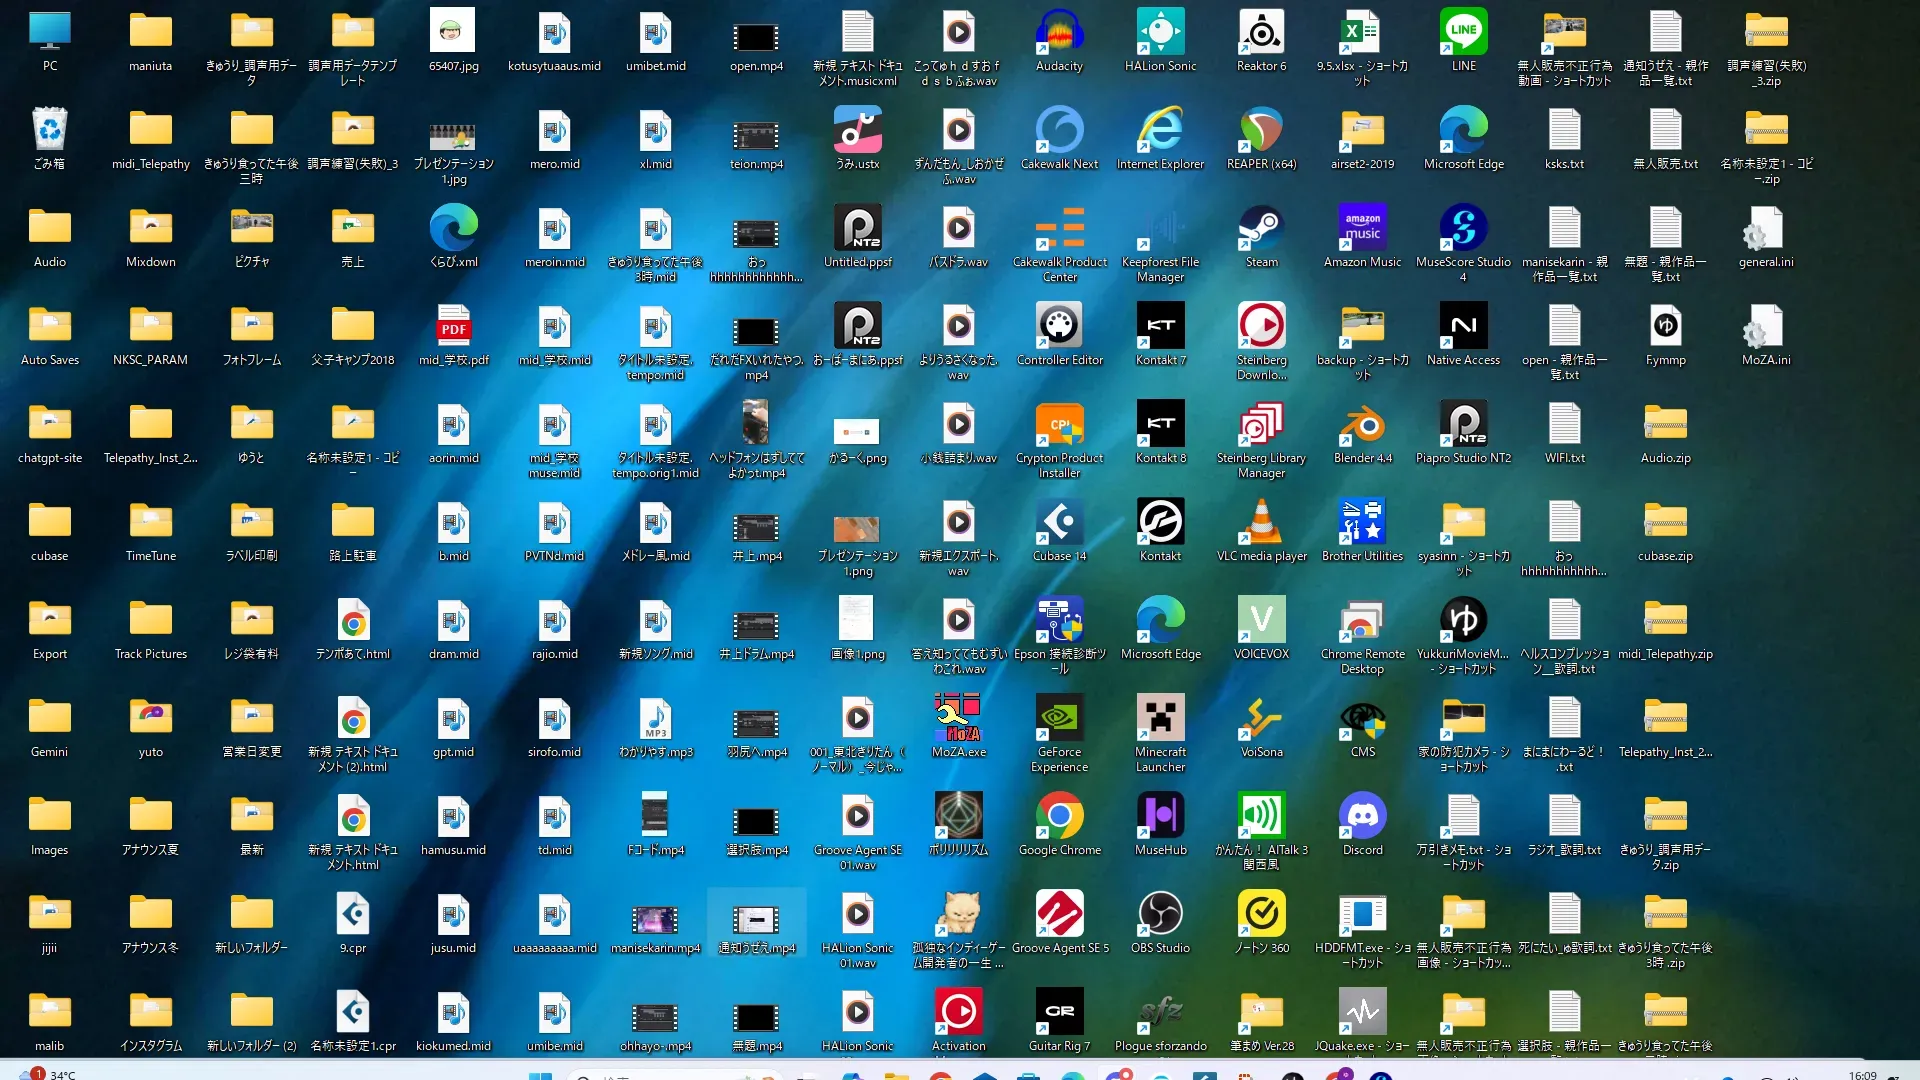Click the Windows Start button on taskbar
Image resolution: width=1920 pixels, height=1080 pixels.
540,1075
